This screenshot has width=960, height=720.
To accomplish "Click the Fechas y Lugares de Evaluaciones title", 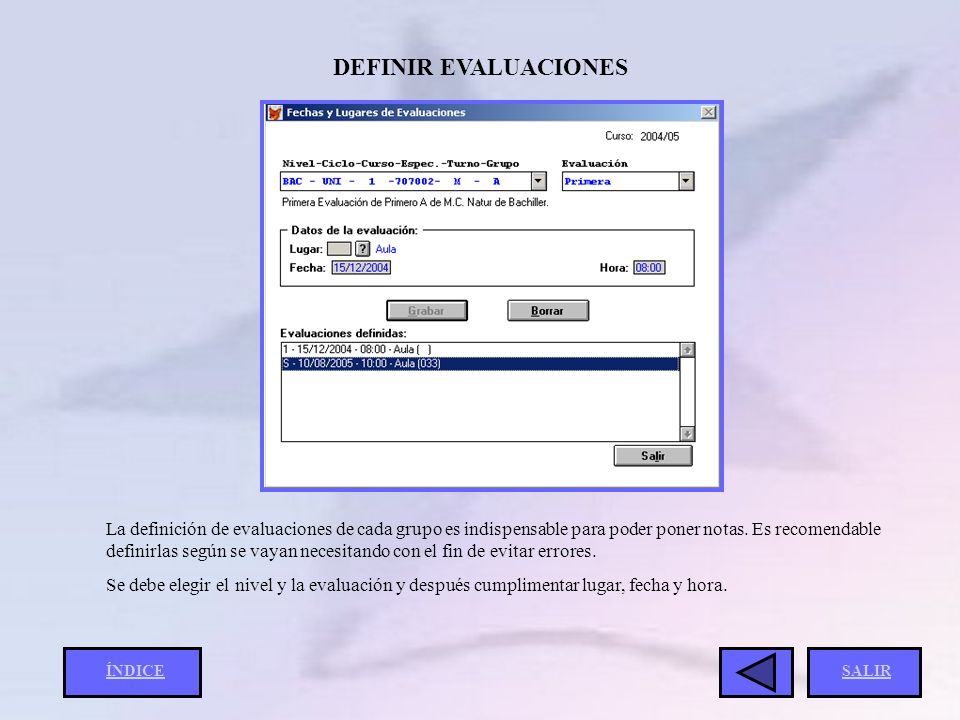I will click(376, 113).
